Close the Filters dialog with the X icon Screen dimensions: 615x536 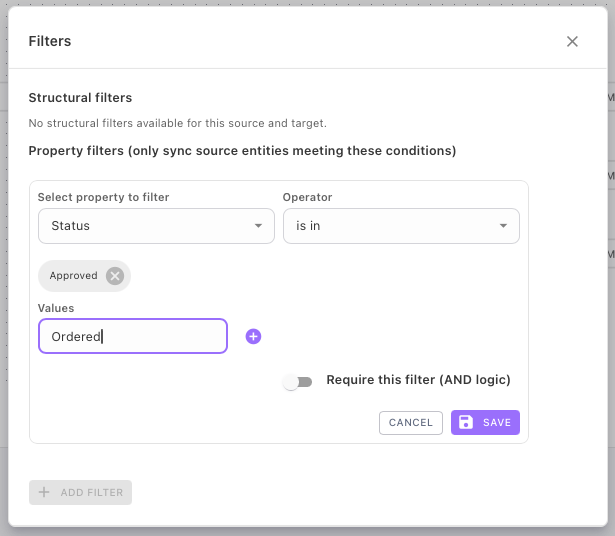point(572,41)
